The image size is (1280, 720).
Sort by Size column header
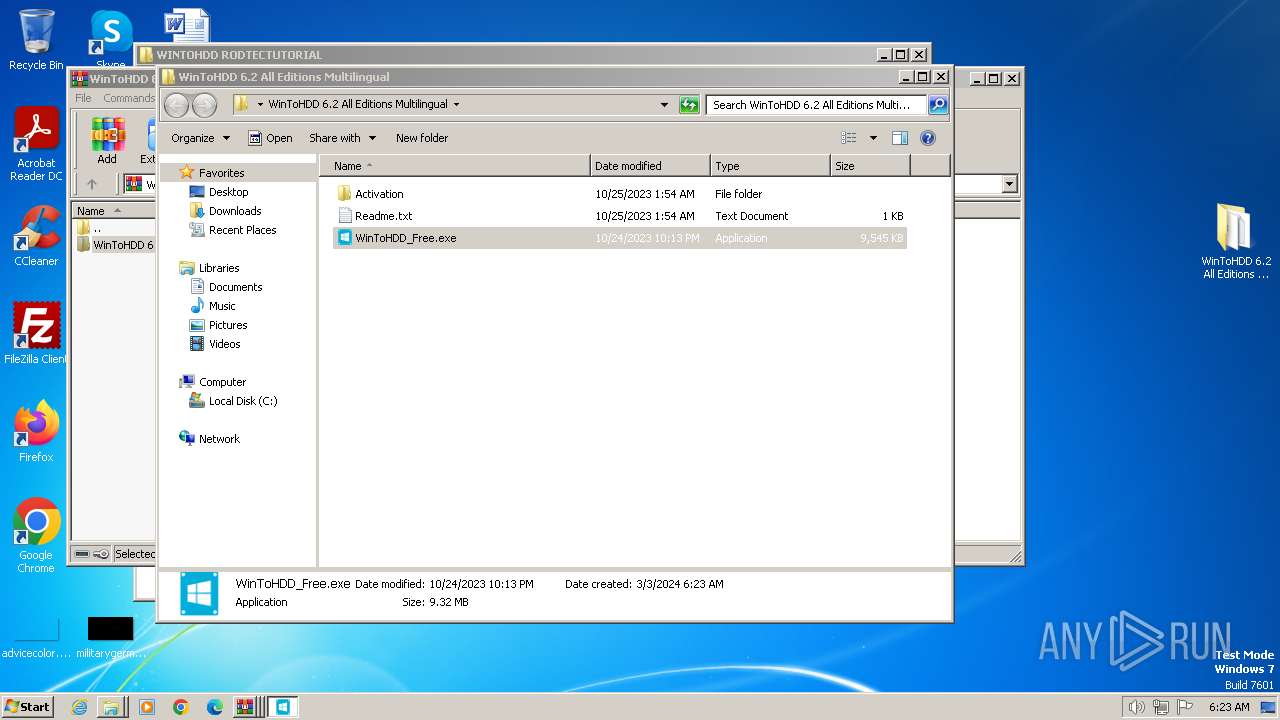(x=870, y=166)
